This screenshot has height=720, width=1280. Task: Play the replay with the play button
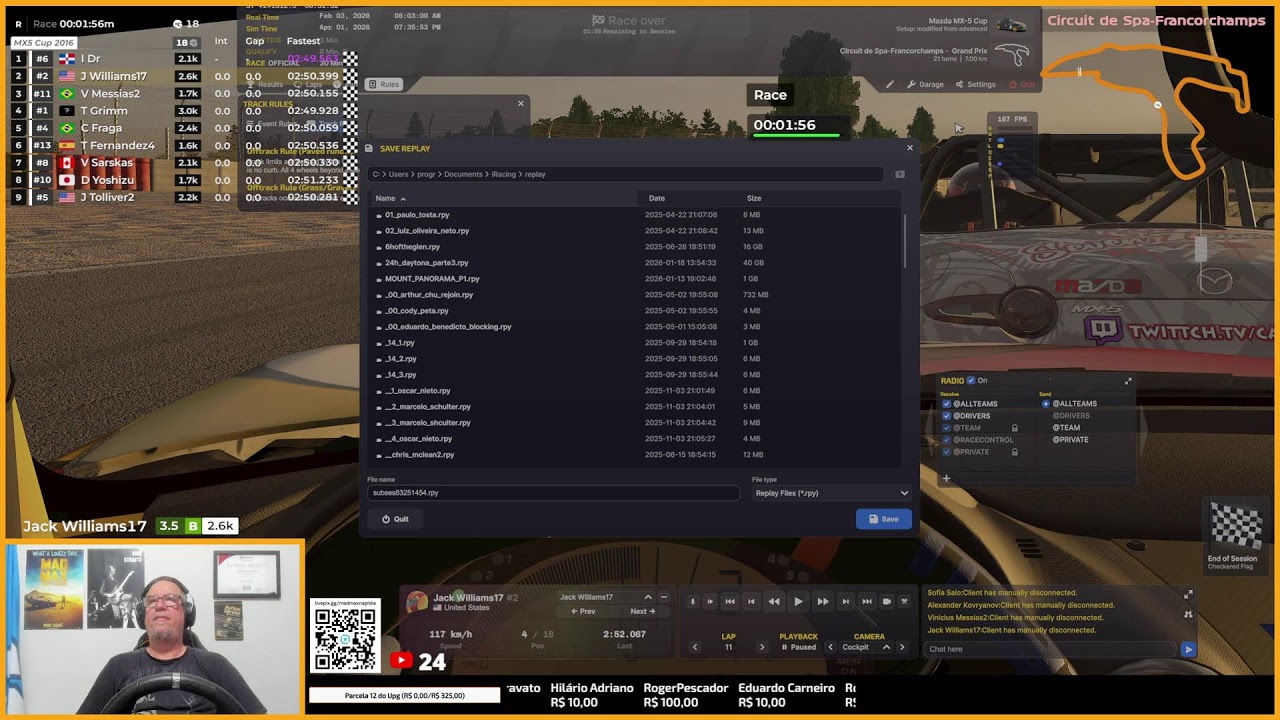pos(798,601)
